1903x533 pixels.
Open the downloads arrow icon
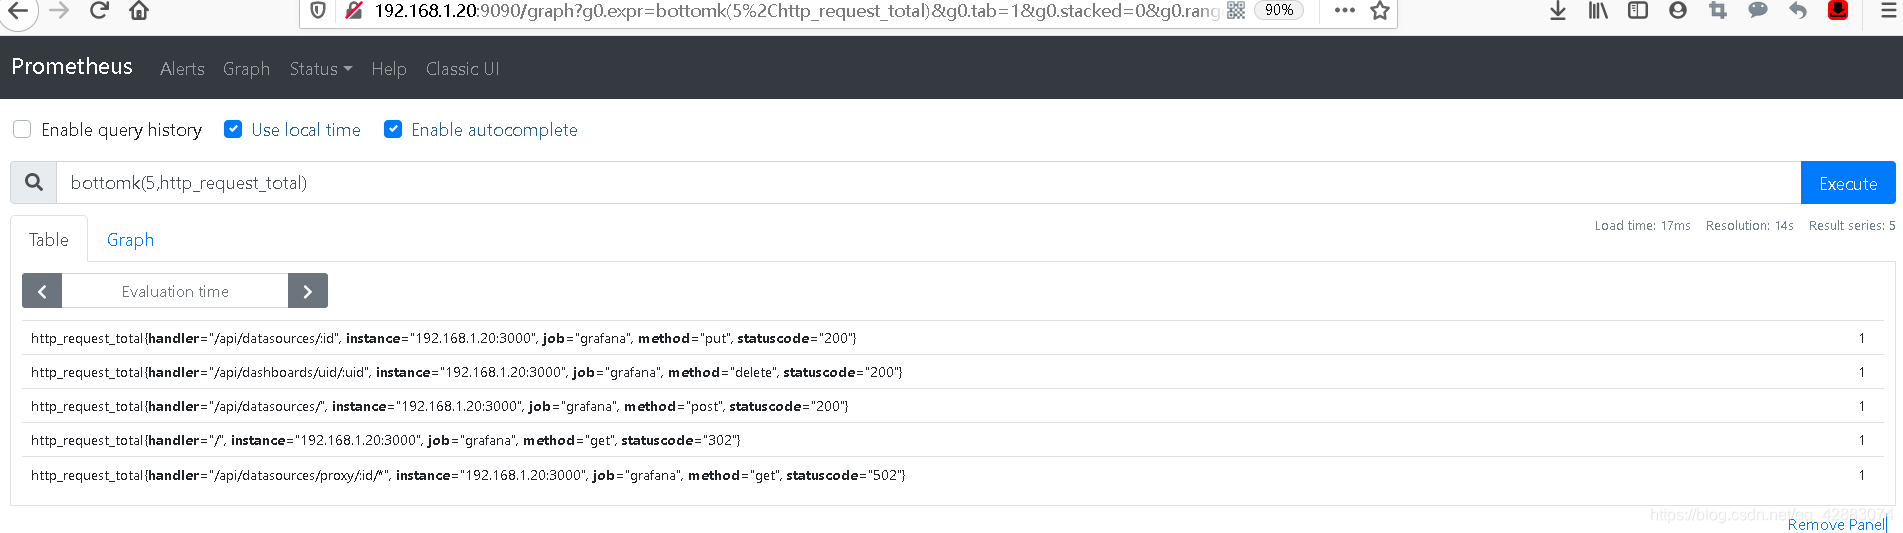[x=1558, y=11]
